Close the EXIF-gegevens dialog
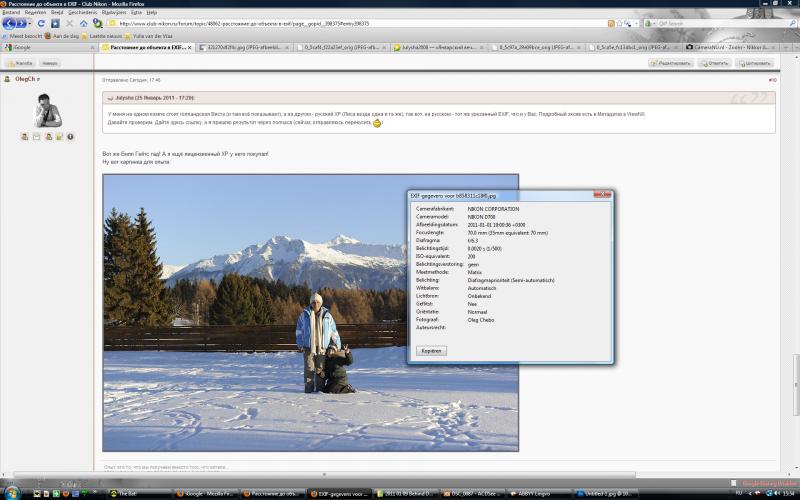Image resolution: width=800 pixels, height=500 pixels. coord(602,194)
